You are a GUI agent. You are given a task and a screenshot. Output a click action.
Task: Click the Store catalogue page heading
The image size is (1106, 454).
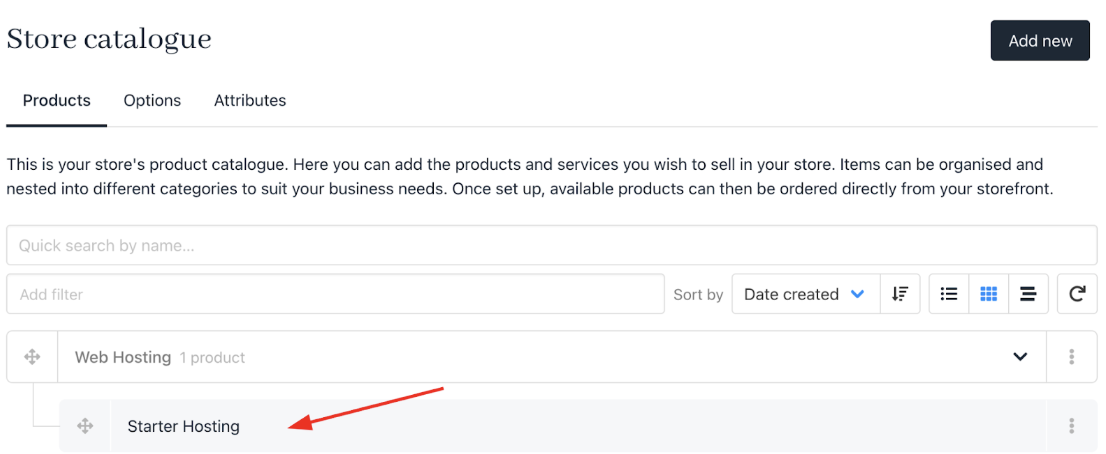click(109, 39)
